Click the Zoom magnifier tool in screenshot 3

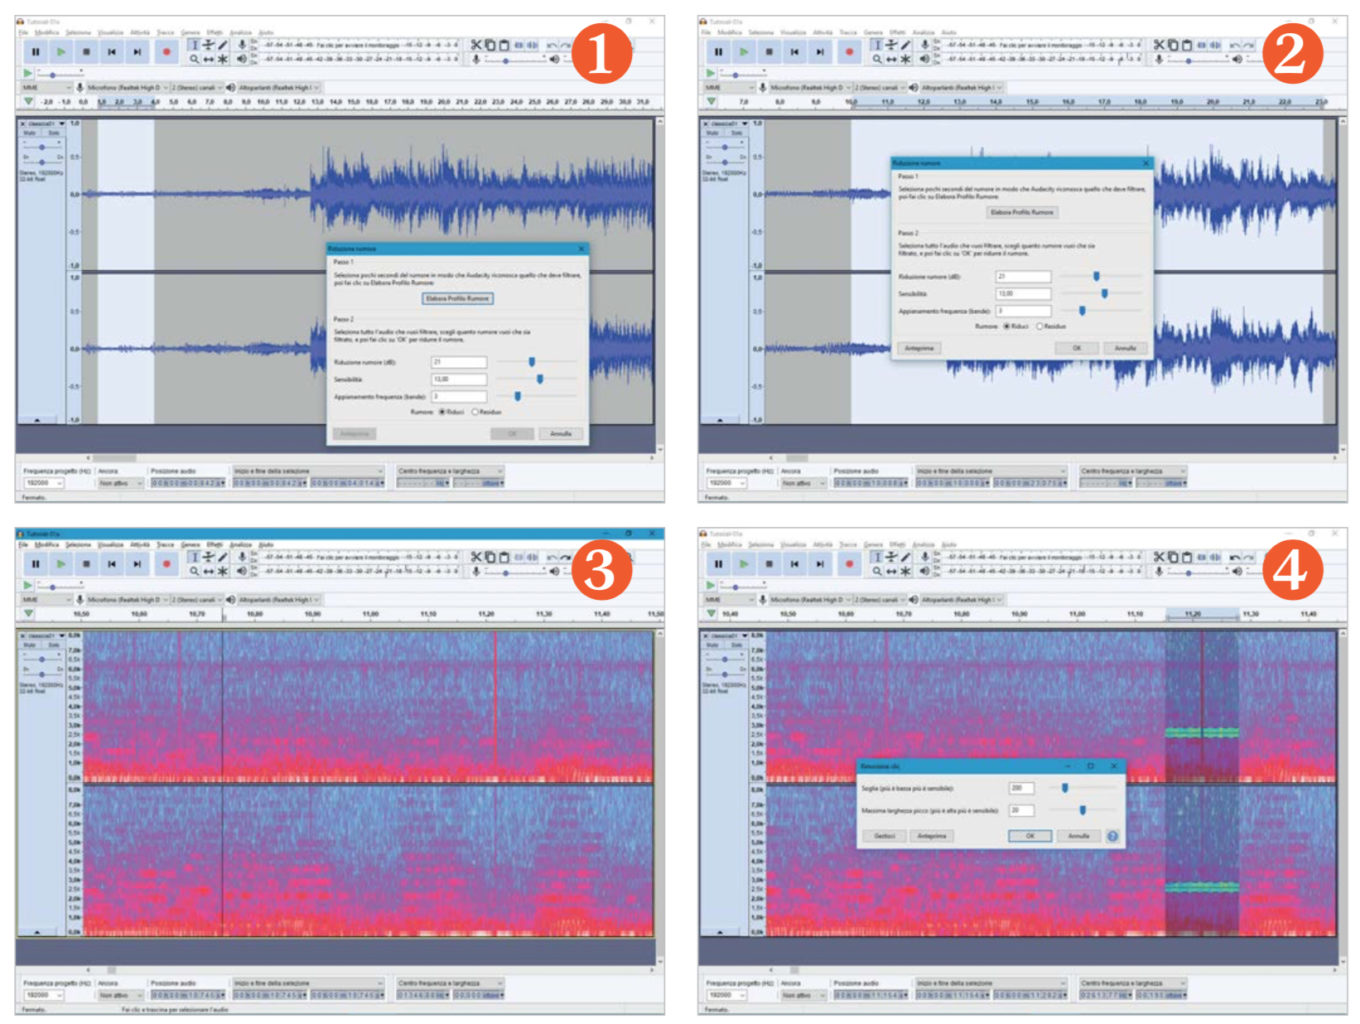[194, 571]
